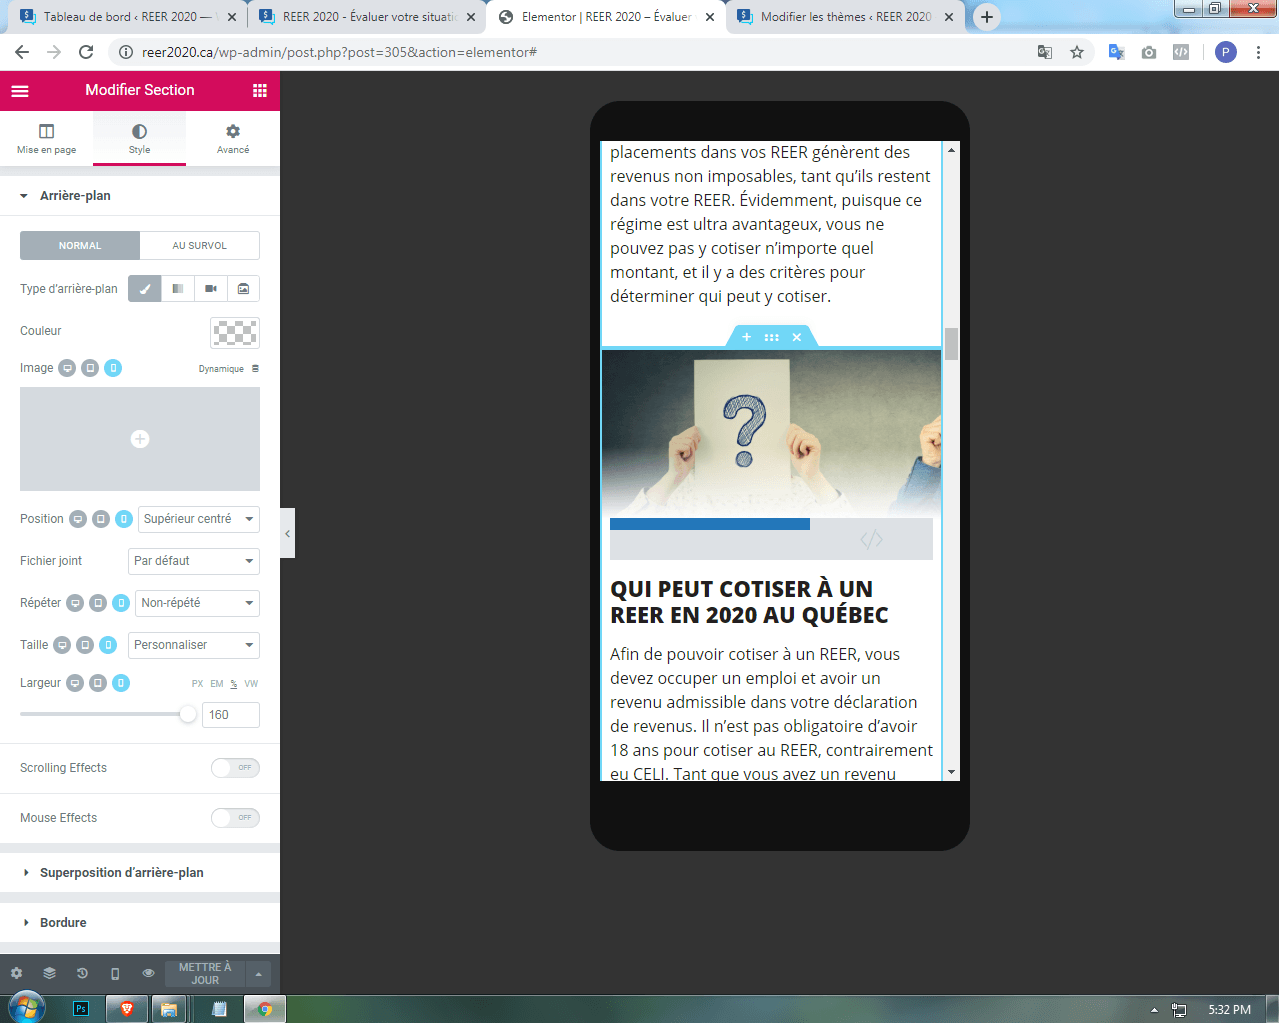1279x1023 pixels.
Task: Choose mobile device for Largeur setting
Action: [x=121, y=683]
